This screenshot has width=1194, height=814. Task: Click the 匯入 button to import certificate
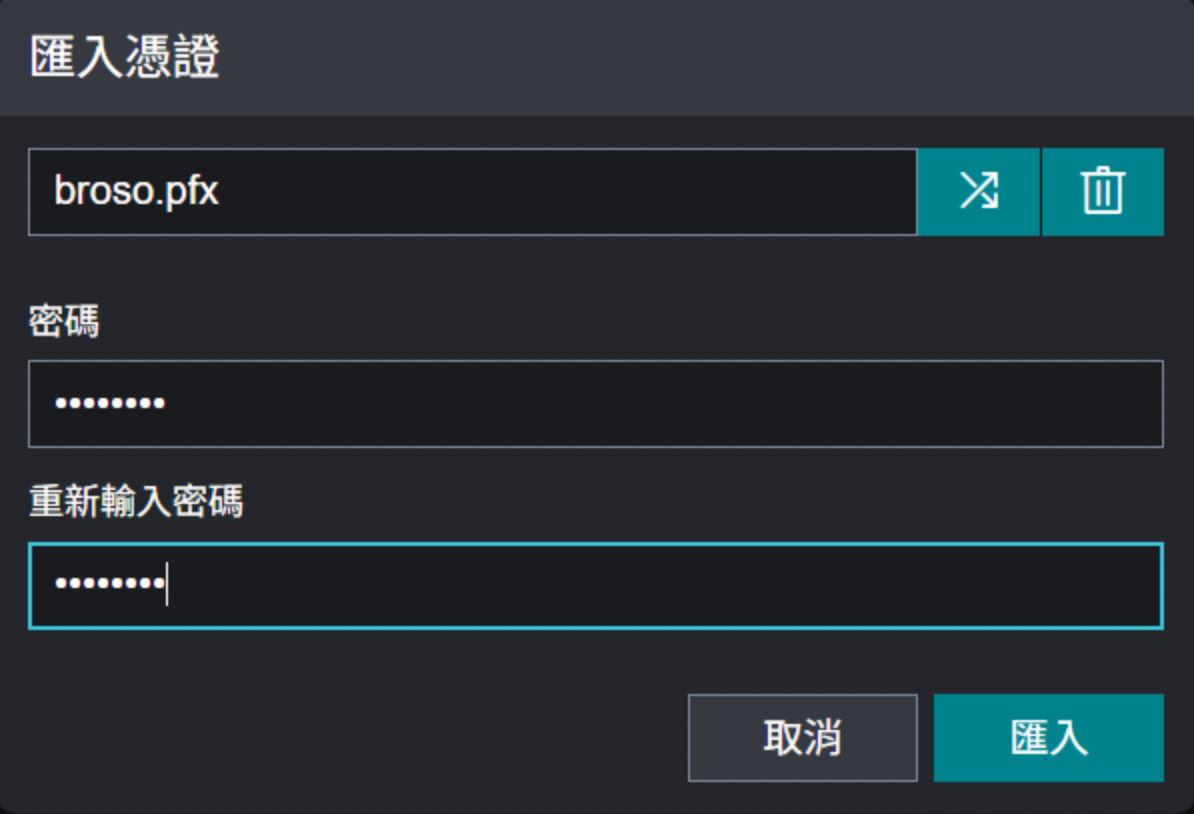click(1048, 738)
